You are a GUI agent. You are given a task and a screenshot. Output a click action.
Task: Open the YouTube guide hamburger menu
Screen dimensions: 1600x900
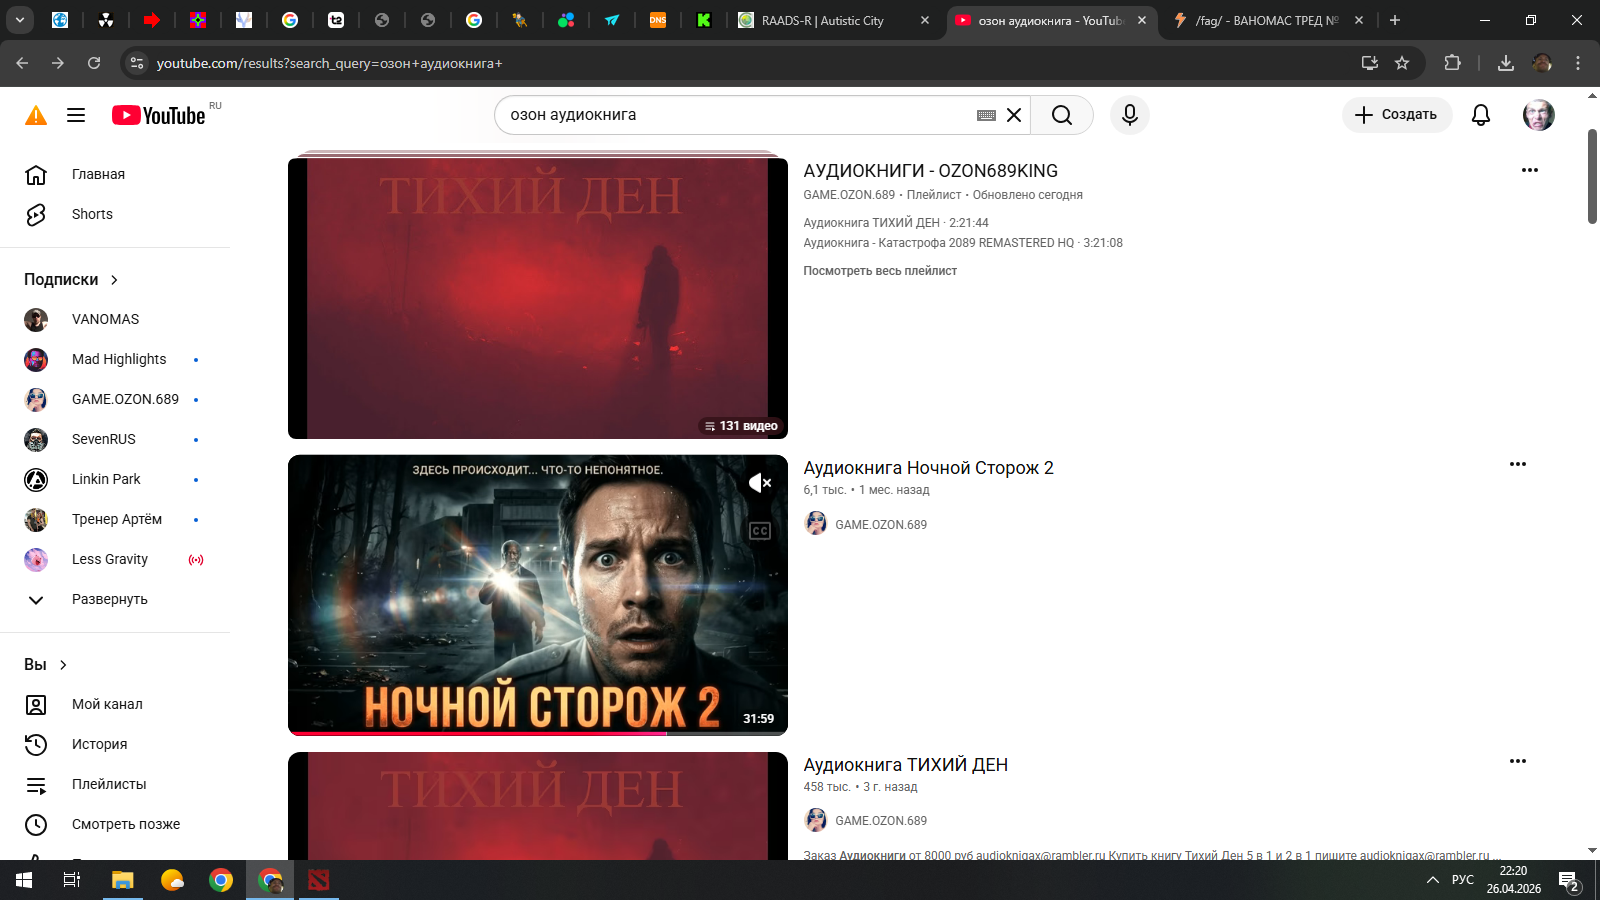(76, 115)
